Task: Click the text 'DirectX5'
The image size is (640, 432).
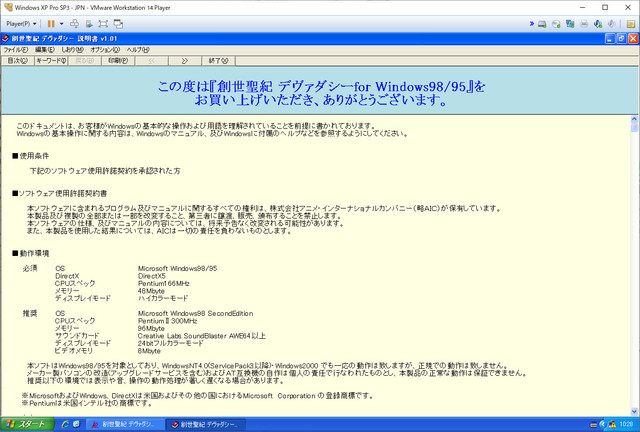Action: tap(152, 276)
